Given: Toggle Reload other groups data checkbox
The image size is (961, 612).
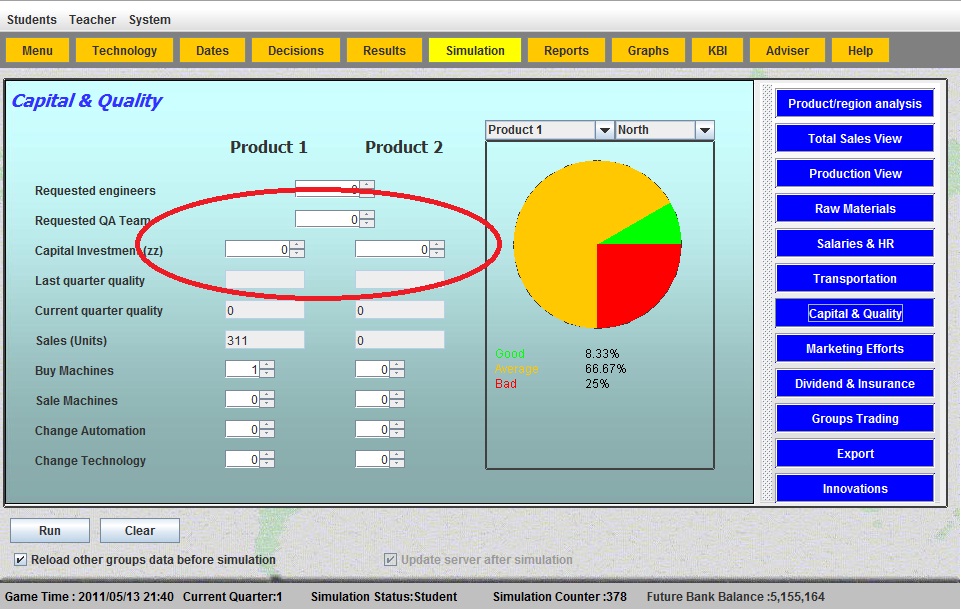Looking at the screenshot, I should (x=21, y=560).
